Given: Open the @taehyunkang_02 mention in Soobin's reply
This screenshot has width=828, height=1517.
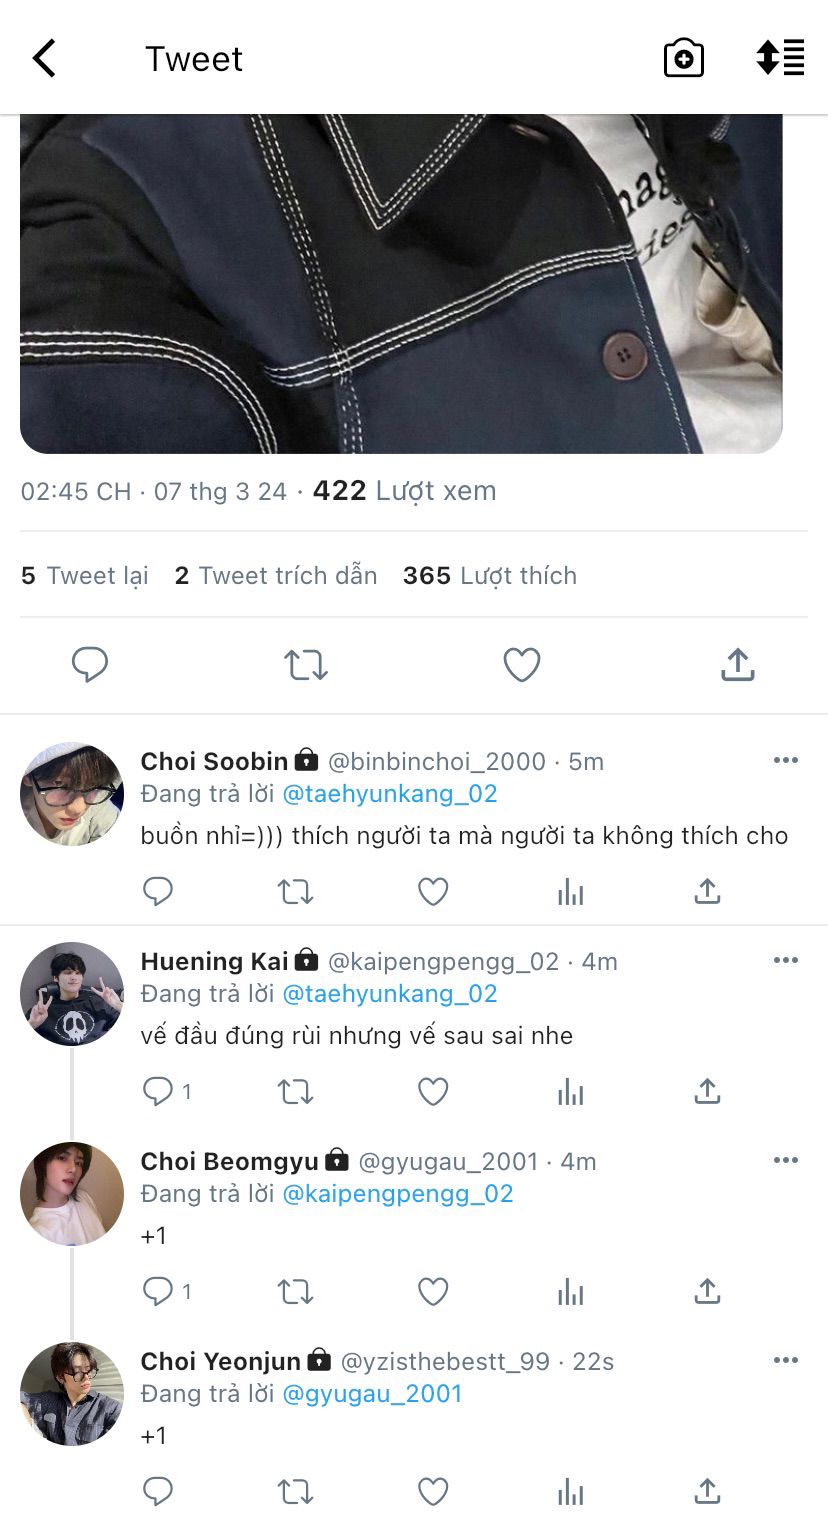Looking at the screenshot, I should click(x=390, y=794).
